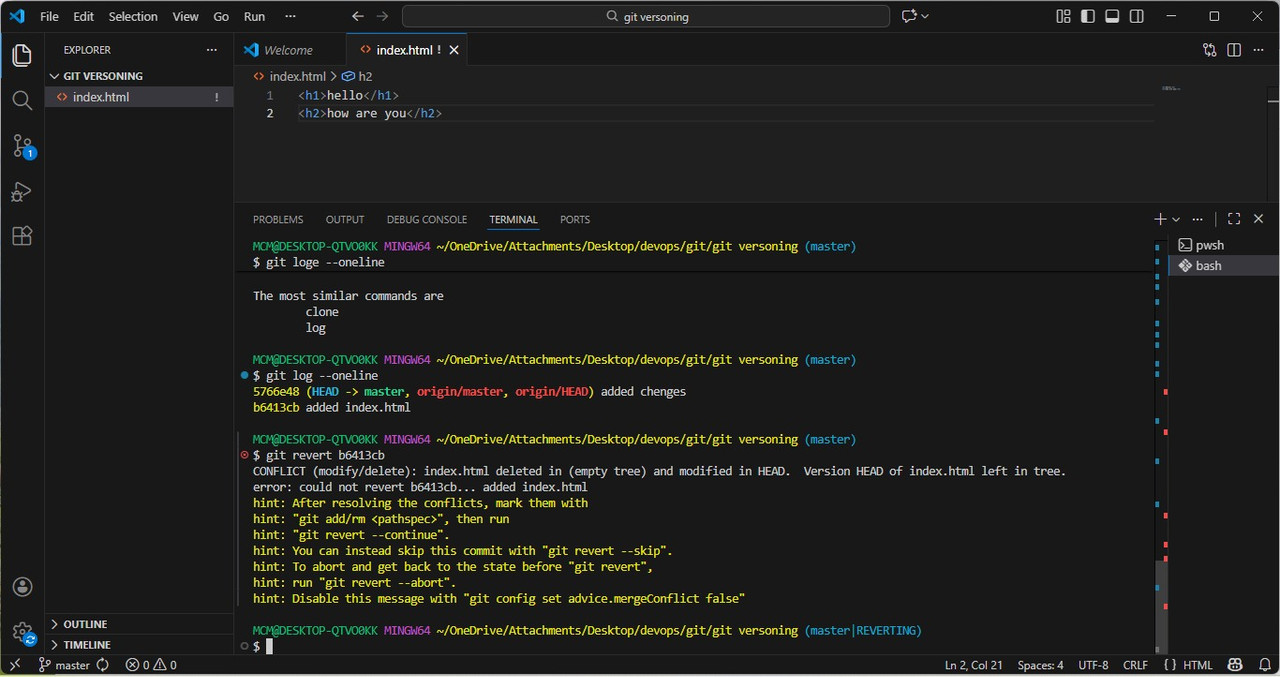Change indentation via Spaces: 4
The image size is (1280, 677).
point(1040,665)
